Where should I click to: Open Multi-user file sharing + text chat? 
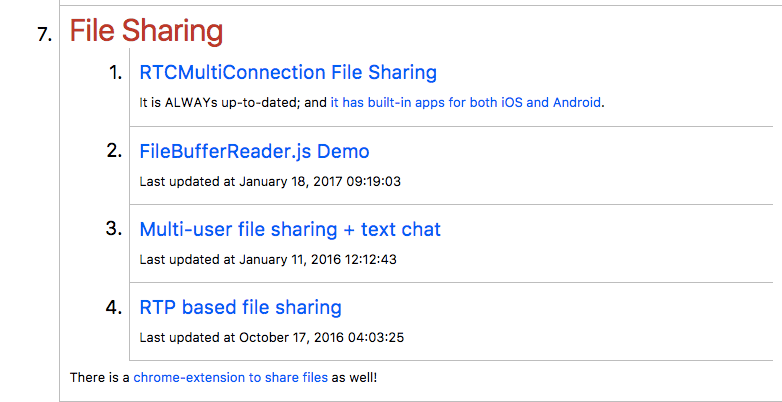pos(290,230)
